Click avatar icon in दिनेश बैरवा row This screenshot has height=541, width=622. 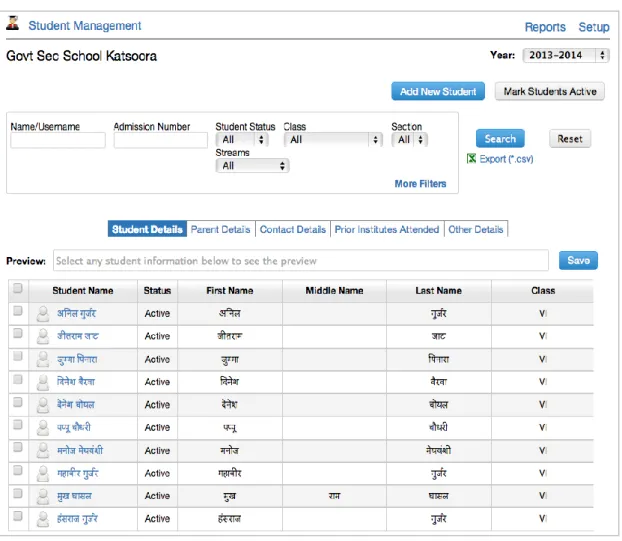click(x=43, y=382)
